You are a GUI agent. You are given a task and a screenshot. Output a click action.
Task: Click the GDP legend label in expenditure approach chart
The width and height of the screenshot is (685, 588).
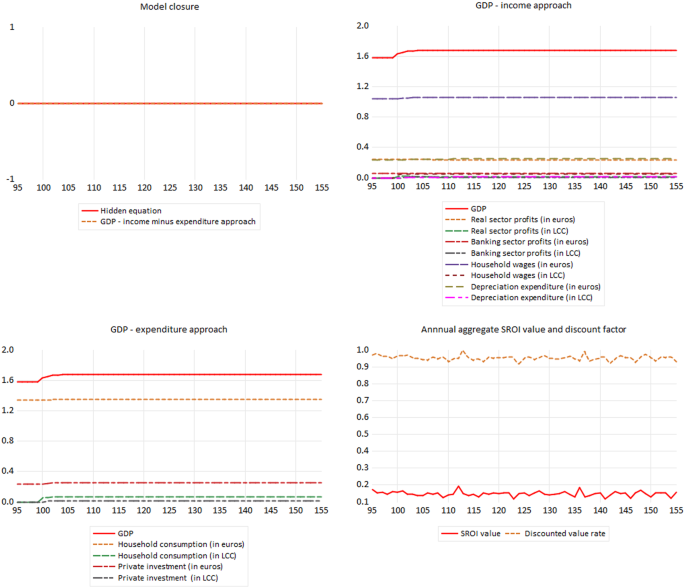[125, 533]
